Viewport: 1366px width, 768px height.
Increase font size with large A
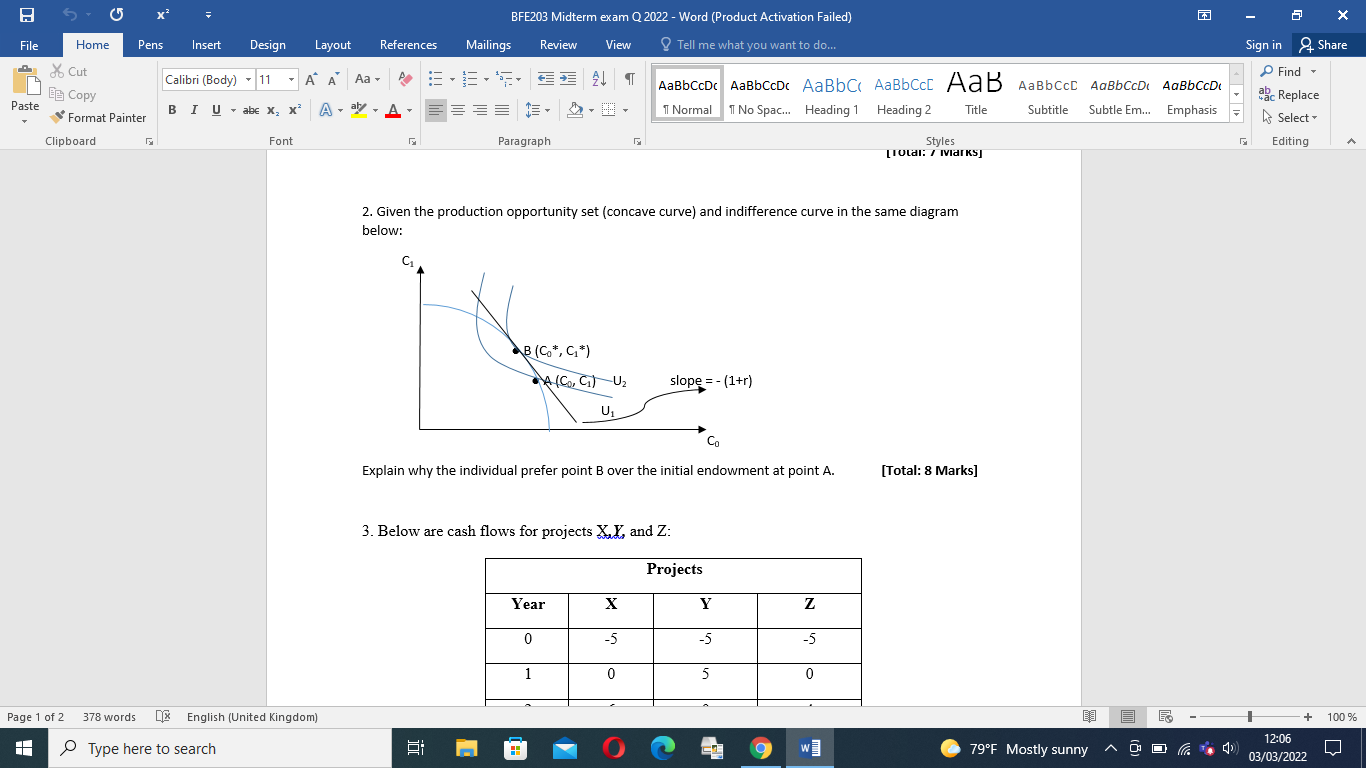311,79
